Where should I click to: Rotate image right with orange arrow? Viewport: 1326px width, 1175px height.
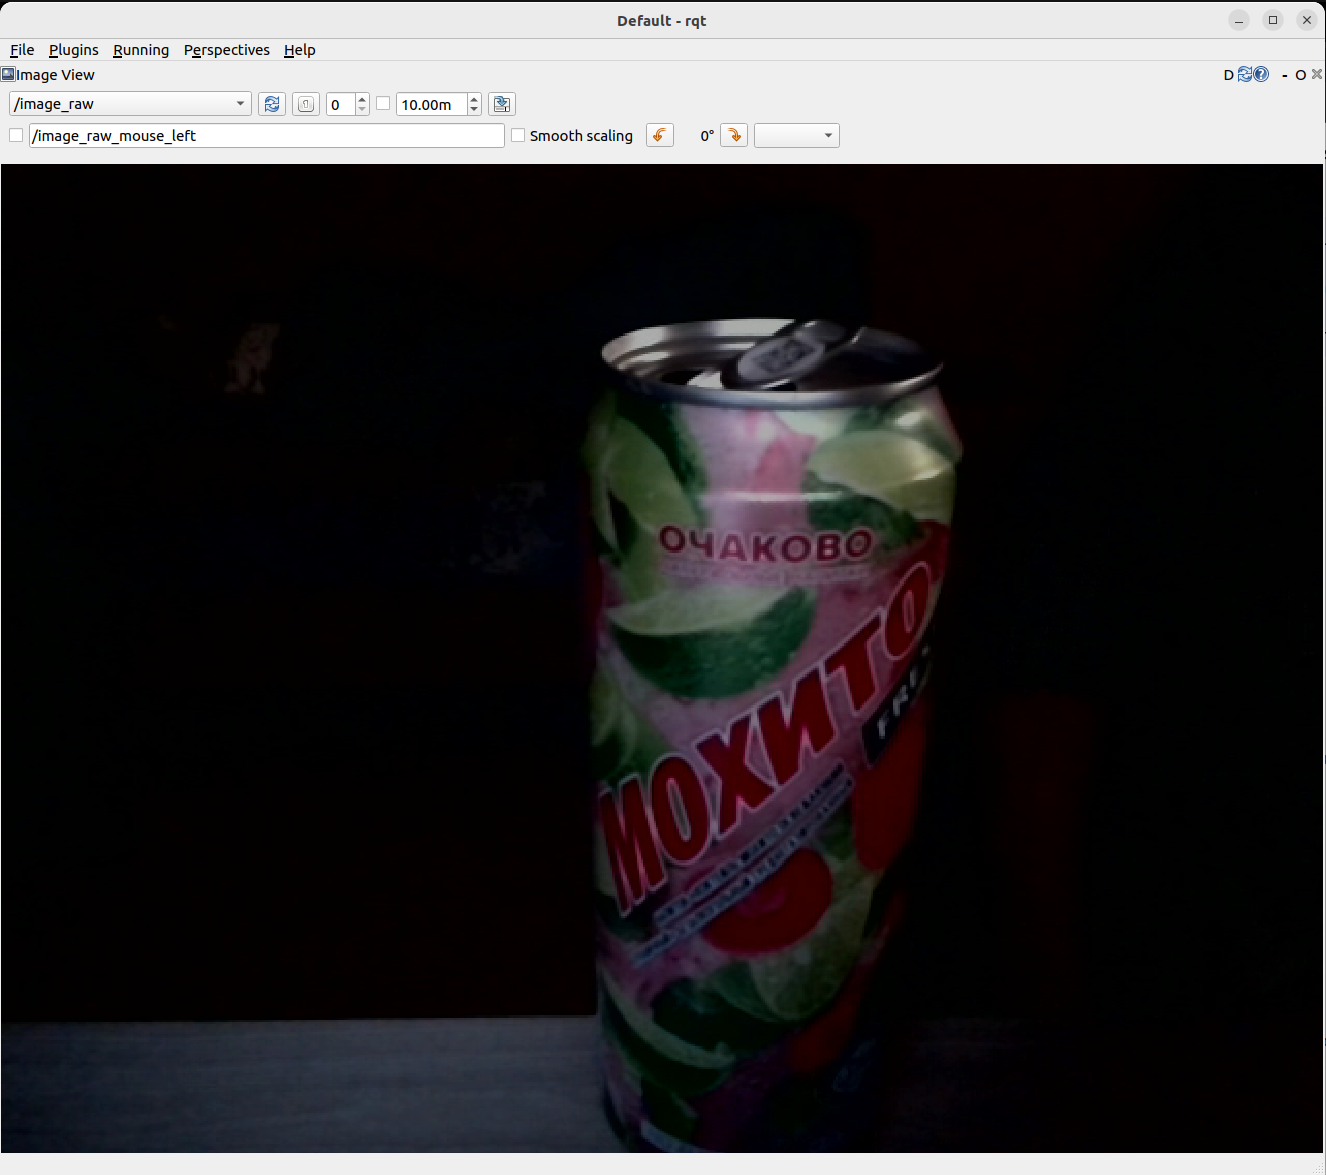(x=734, y=136)
